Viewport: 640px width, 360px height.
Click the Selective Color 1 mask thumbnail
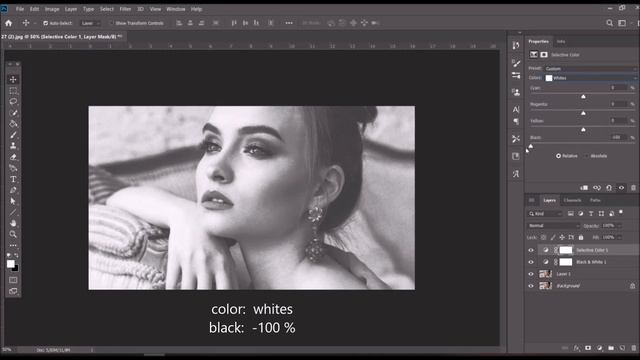click(x=566, y=250)
